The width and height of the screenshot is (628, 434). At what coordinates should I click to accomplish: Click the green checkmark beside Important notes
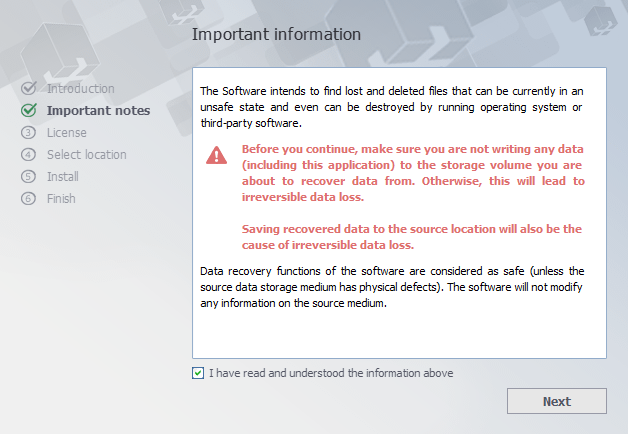pyautogui.click(x=28, y=111)
